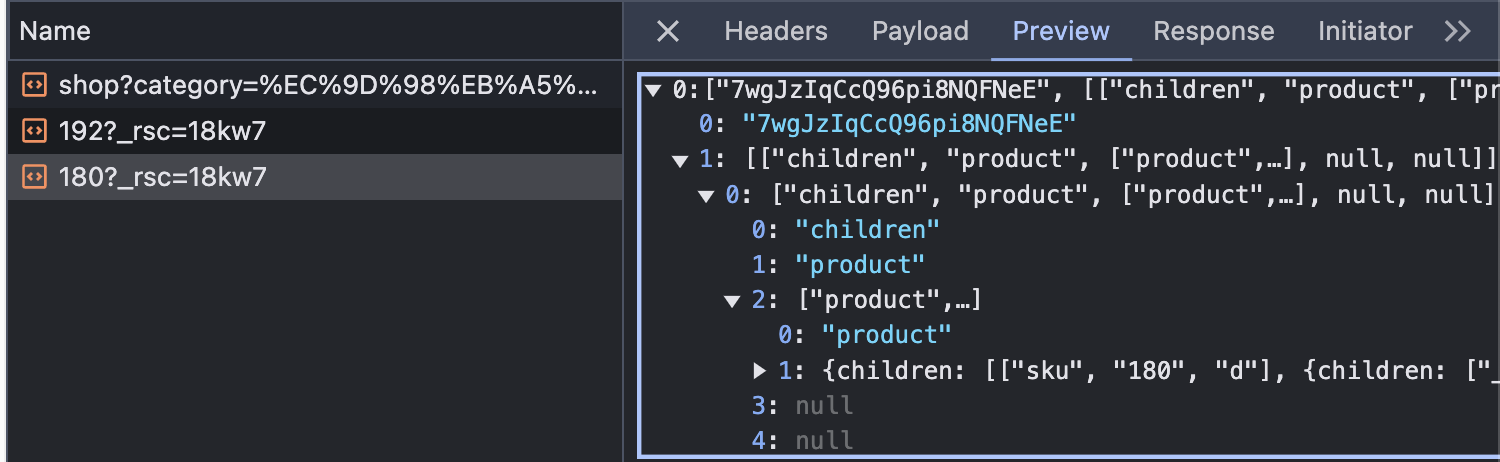Open the Initiator tab
Viewport: 1500px width, 462px height.
[x=1364, y=31]
